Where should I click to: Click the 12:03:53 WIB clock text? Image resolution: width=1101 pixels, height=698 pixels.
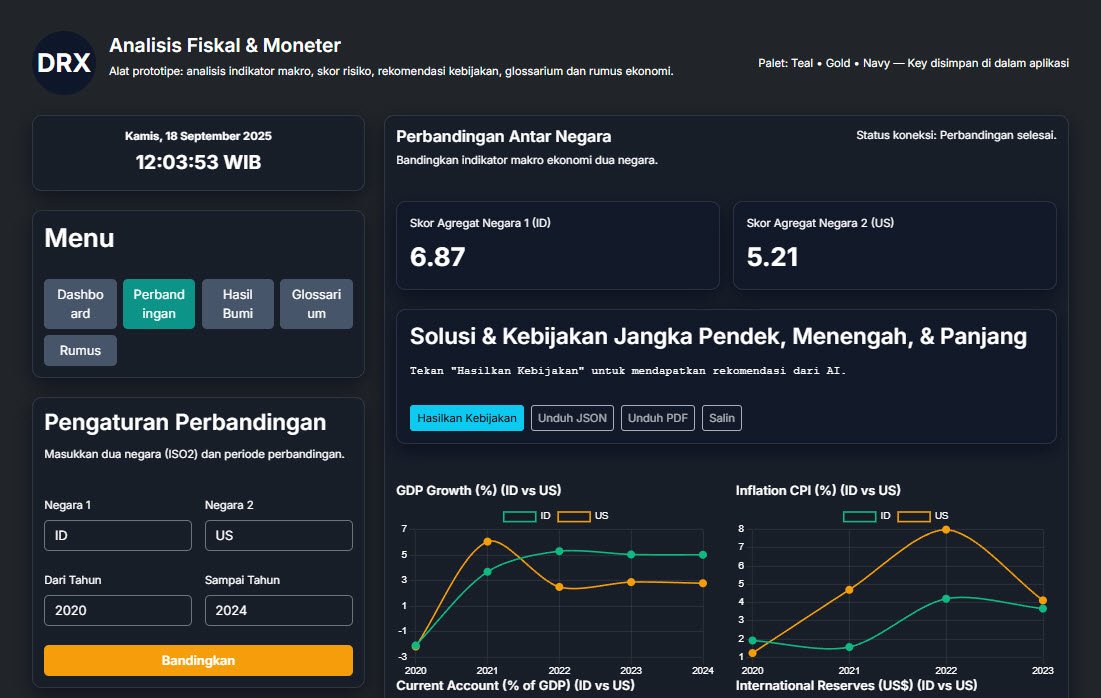click(198, 162)
